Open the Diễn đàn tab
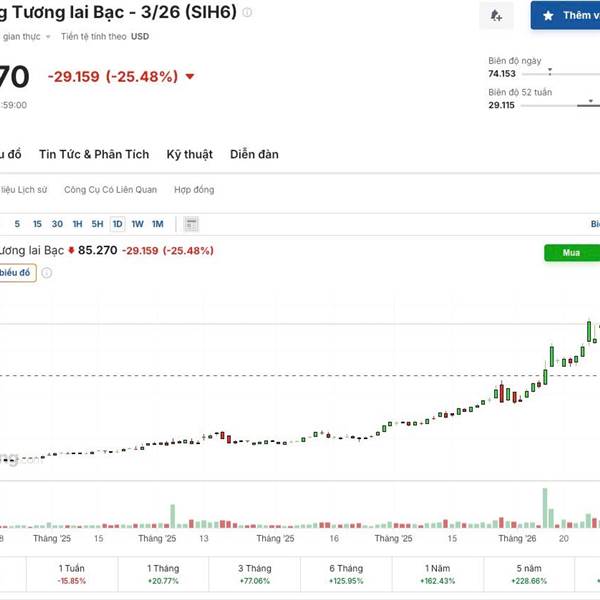This screenshot has height=600, width=600. coord(254,154)
